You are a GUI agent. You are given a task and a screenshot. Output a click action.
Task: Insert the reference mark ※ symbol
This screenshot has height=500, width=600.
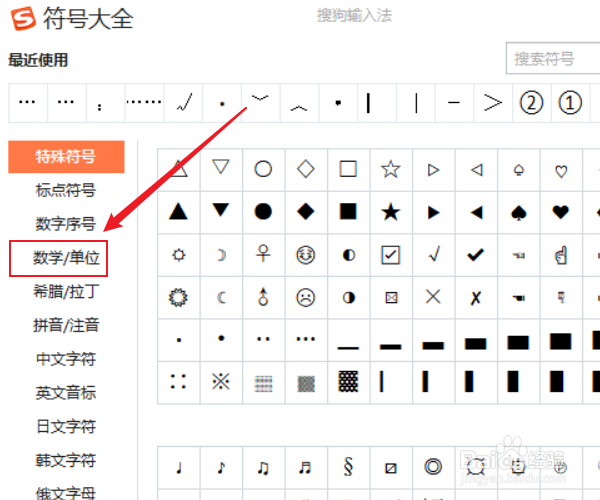(221, 382)
